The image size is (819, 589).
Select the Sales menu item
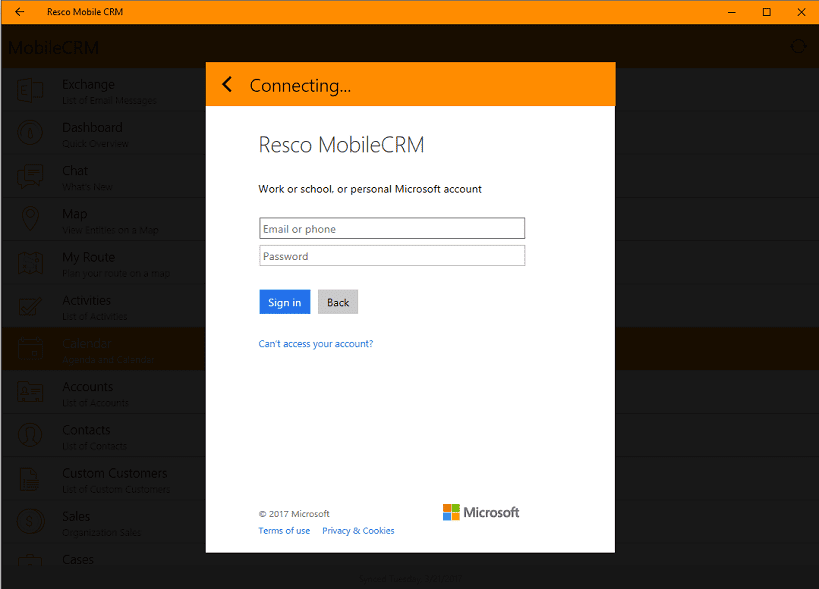(104, 522)
